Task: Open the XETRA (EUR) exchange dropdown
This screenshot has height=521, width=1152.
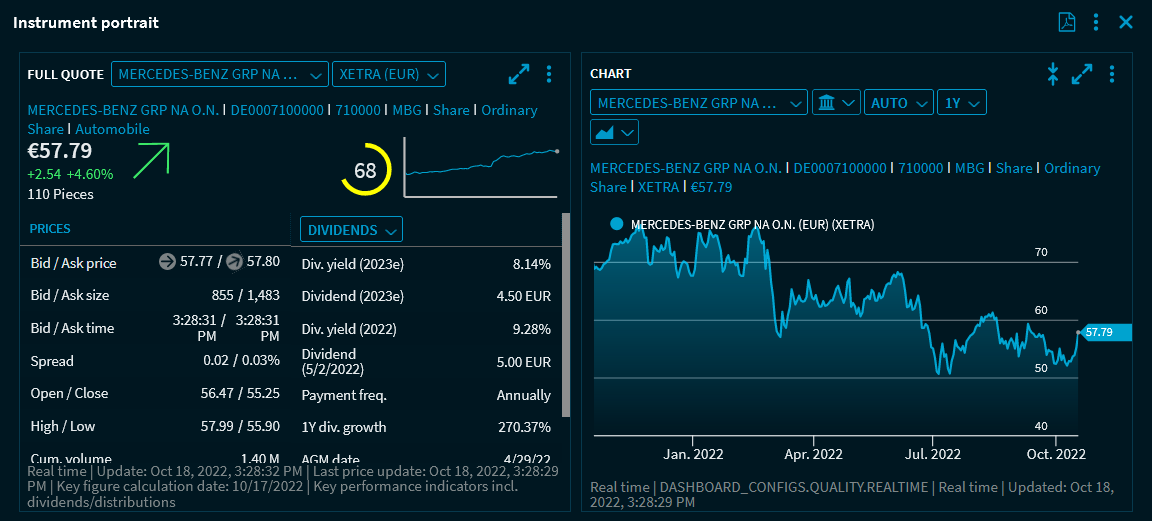Action: [388, 74]
